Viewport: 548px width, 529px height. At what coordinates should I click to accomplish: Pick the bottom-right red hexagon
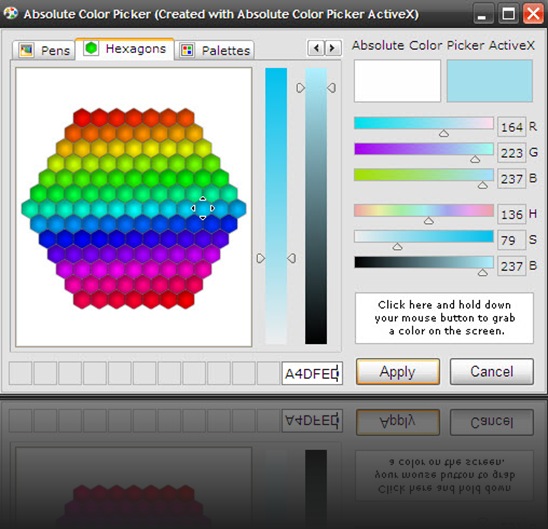(x=186, y=299)
